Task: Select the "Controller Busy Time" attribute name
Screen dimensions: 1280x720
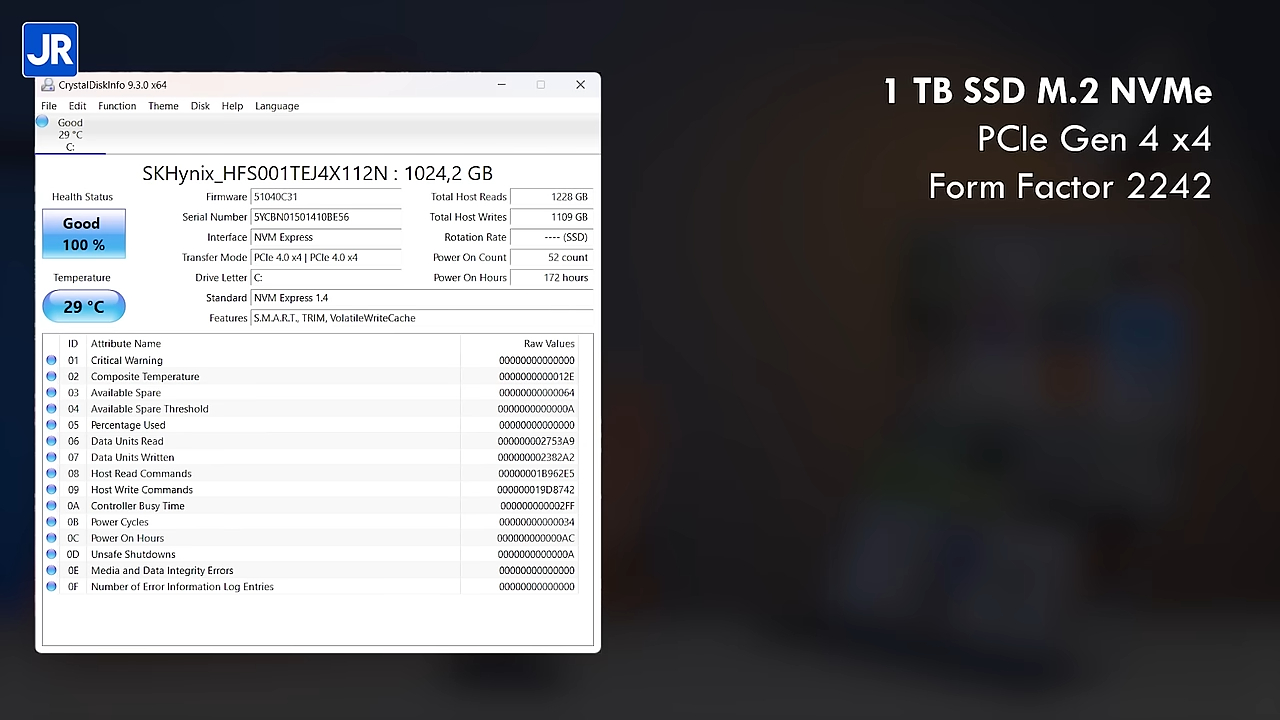Action: click(138, 506)
